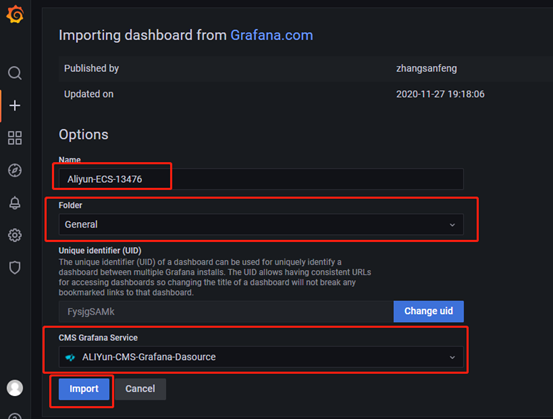Click the help question mark icon
Screen dimensions: 553x419
tap(15, 415)
